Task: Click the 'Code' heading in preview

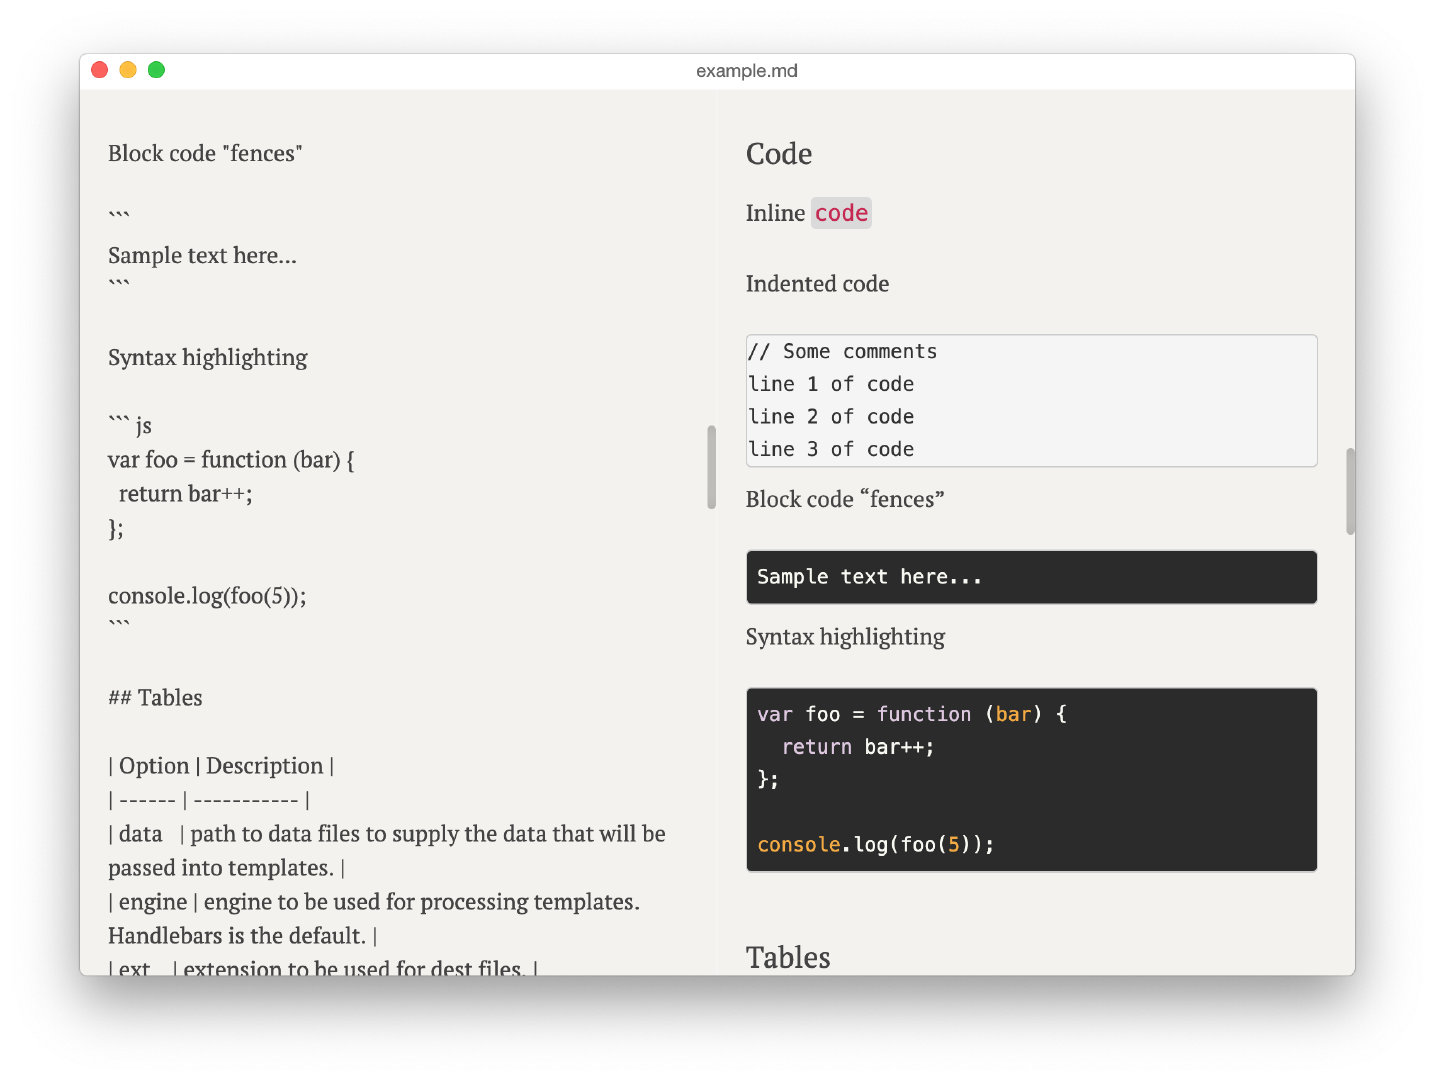Action: [779, 154]
